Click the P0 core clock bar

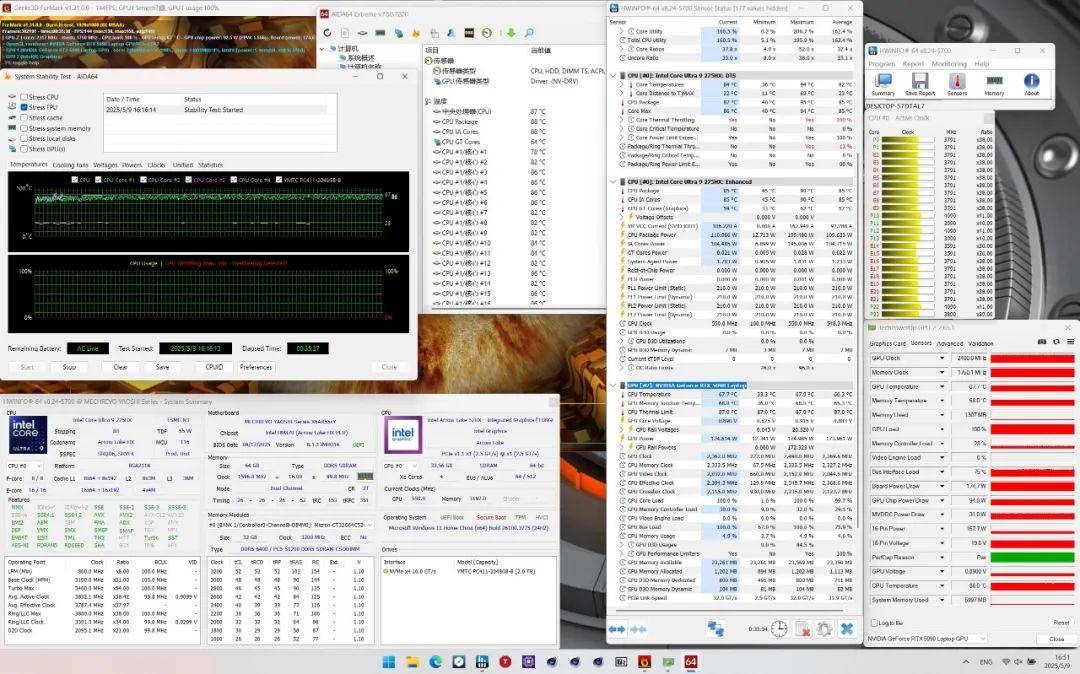(x=908, y=140)
